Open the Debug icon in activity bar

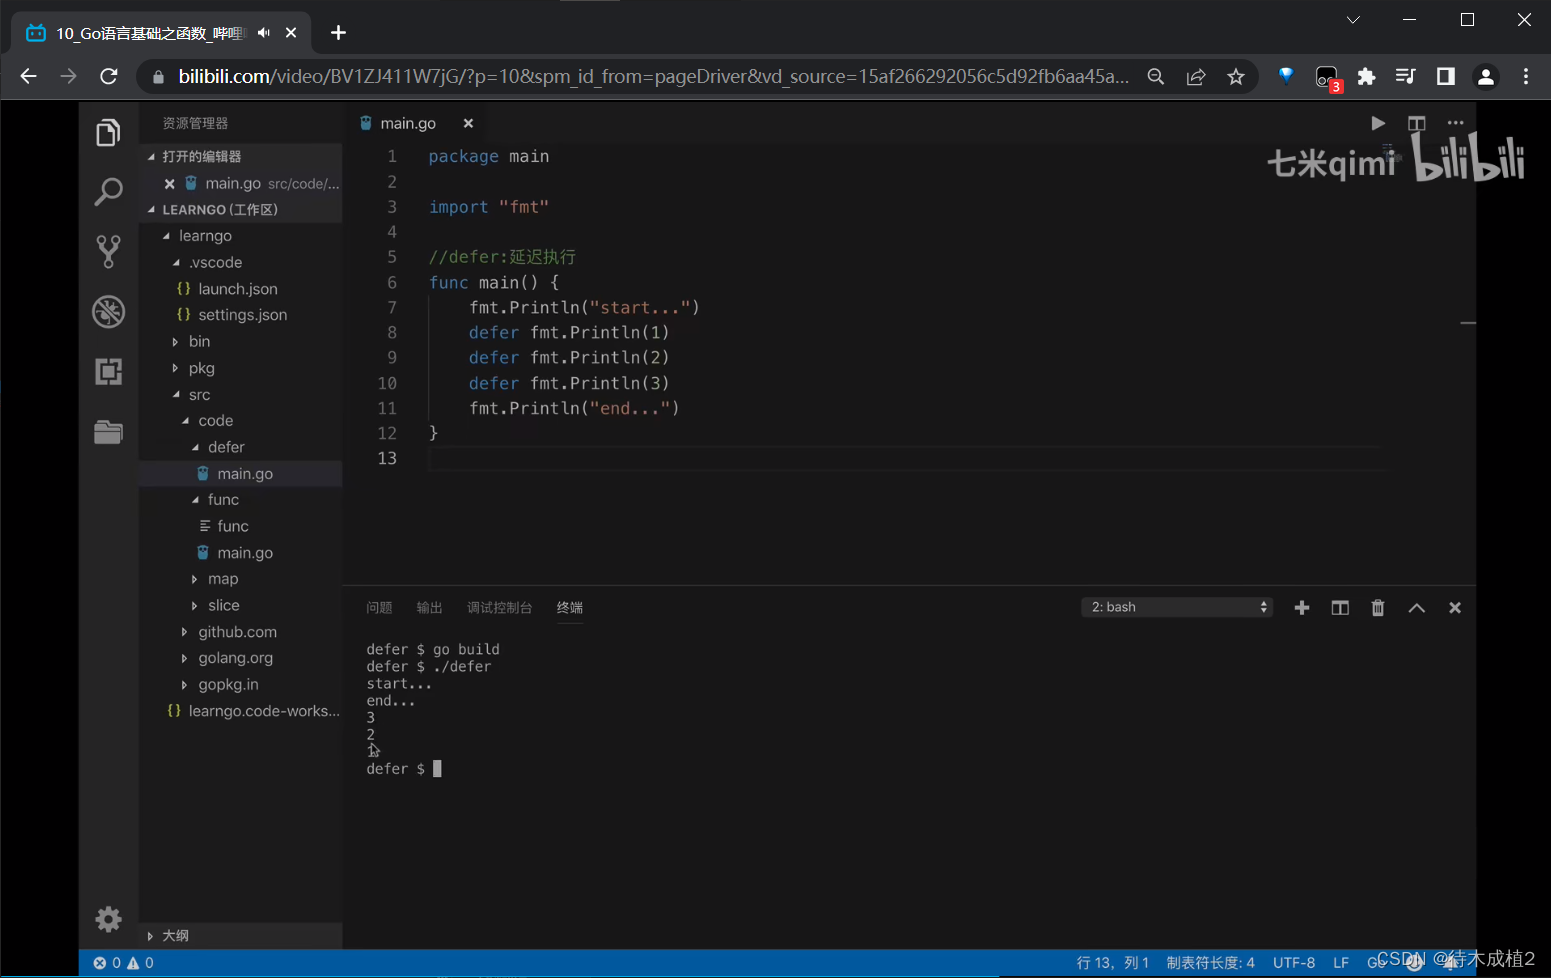tap(108, 312)
